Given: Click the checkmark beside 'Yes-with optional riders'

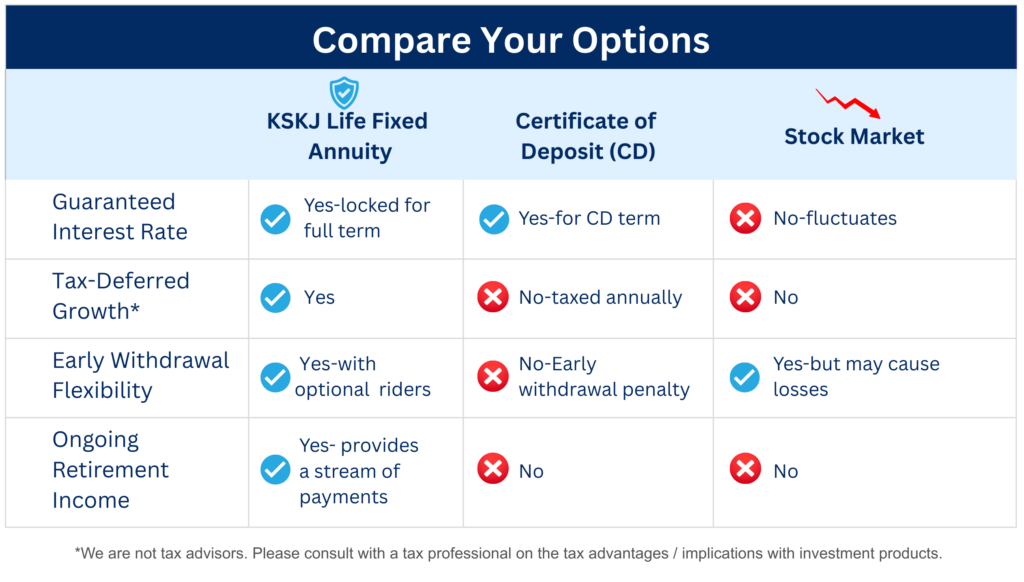Looking at the screenshot, I should [x=276, y=377].
